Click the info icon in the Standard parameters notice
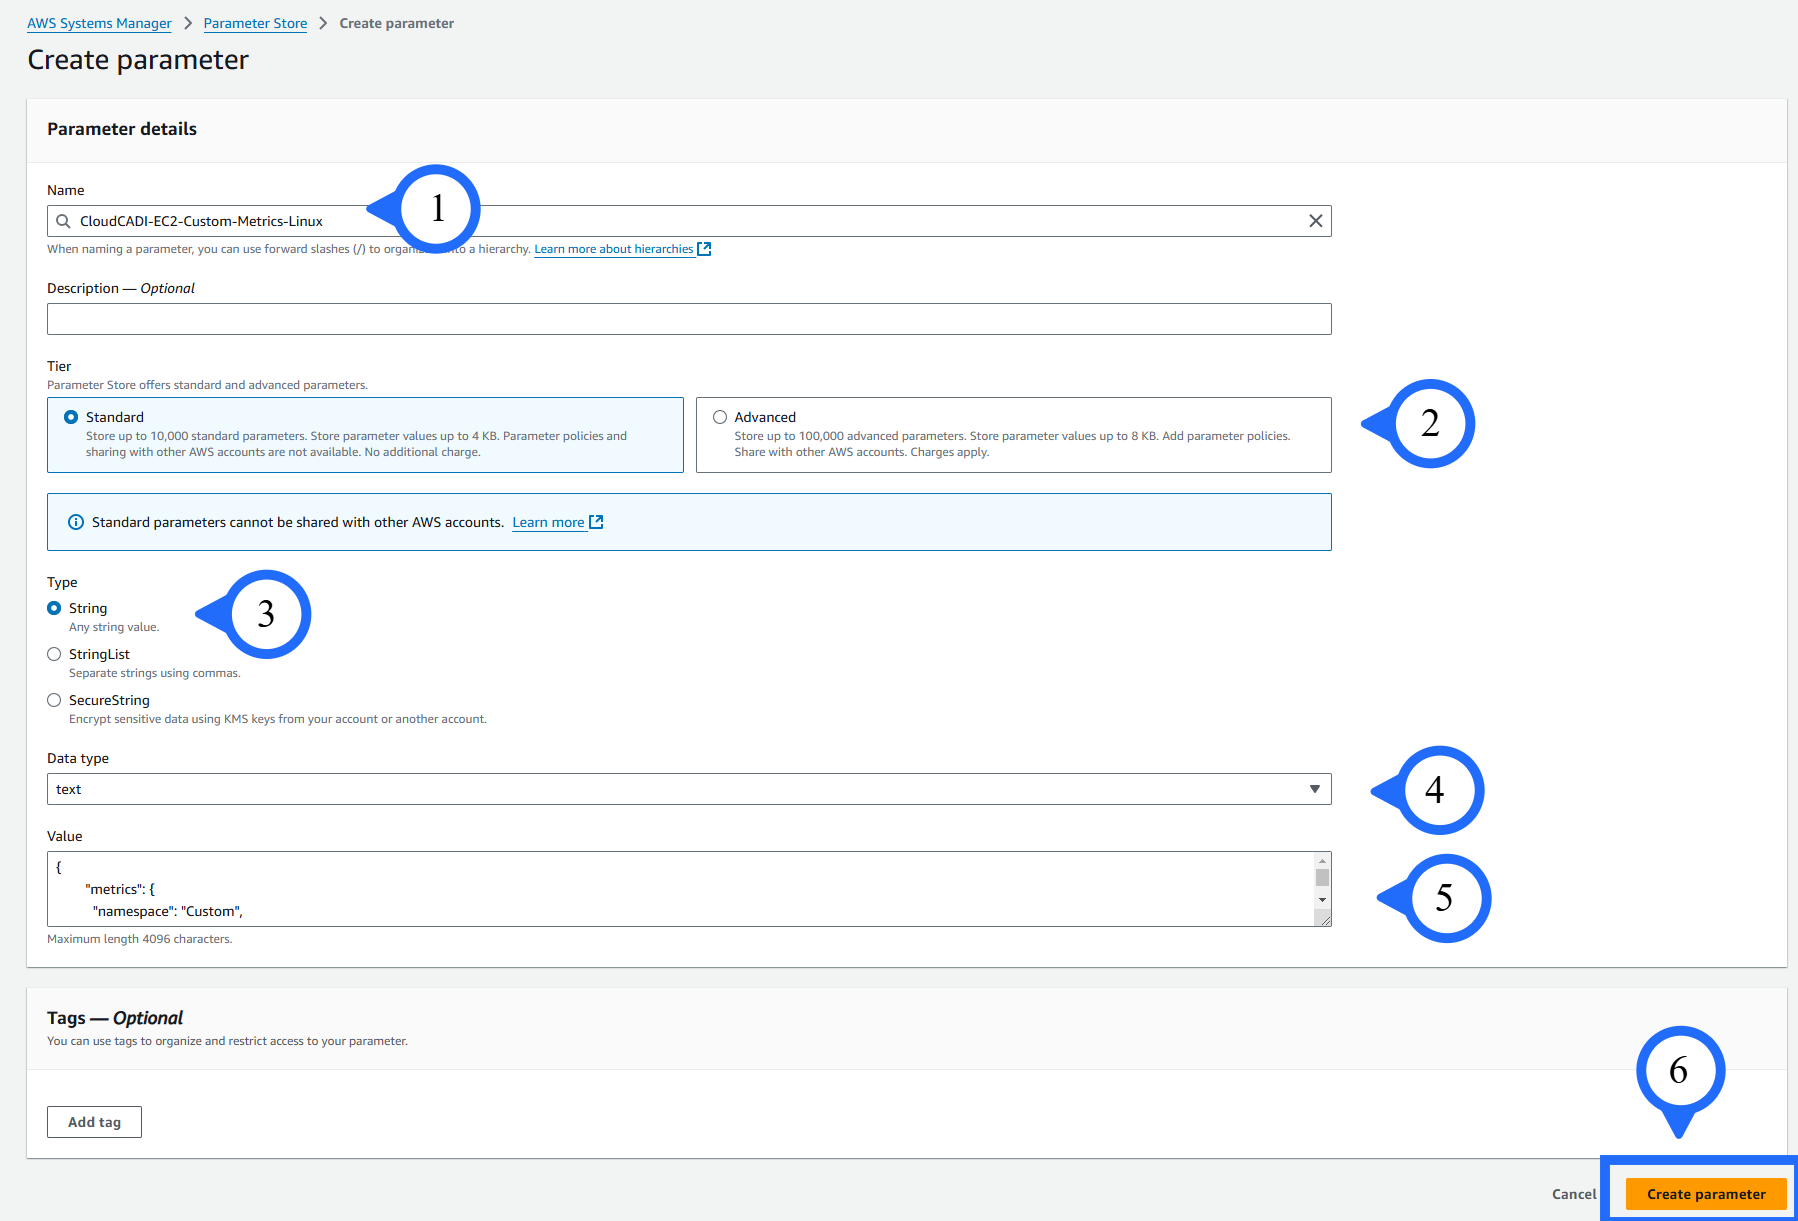The height and width of the screenshot is (1221, 1798). tap(75, 522)
